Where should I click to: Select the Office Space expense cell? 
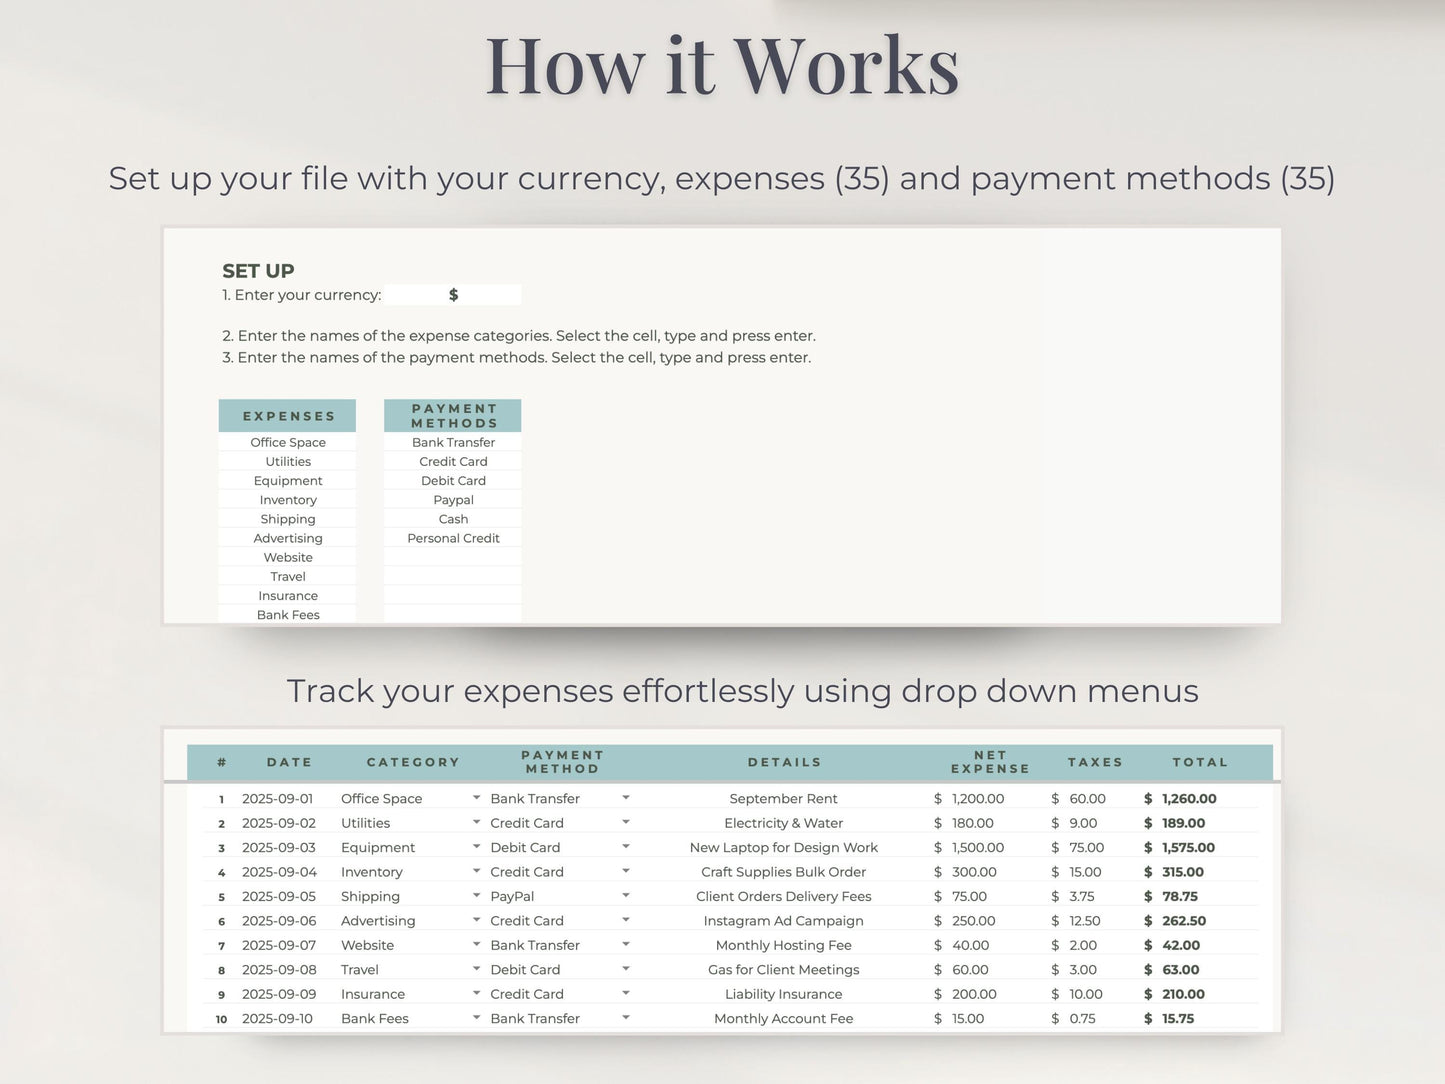point(288,442)
